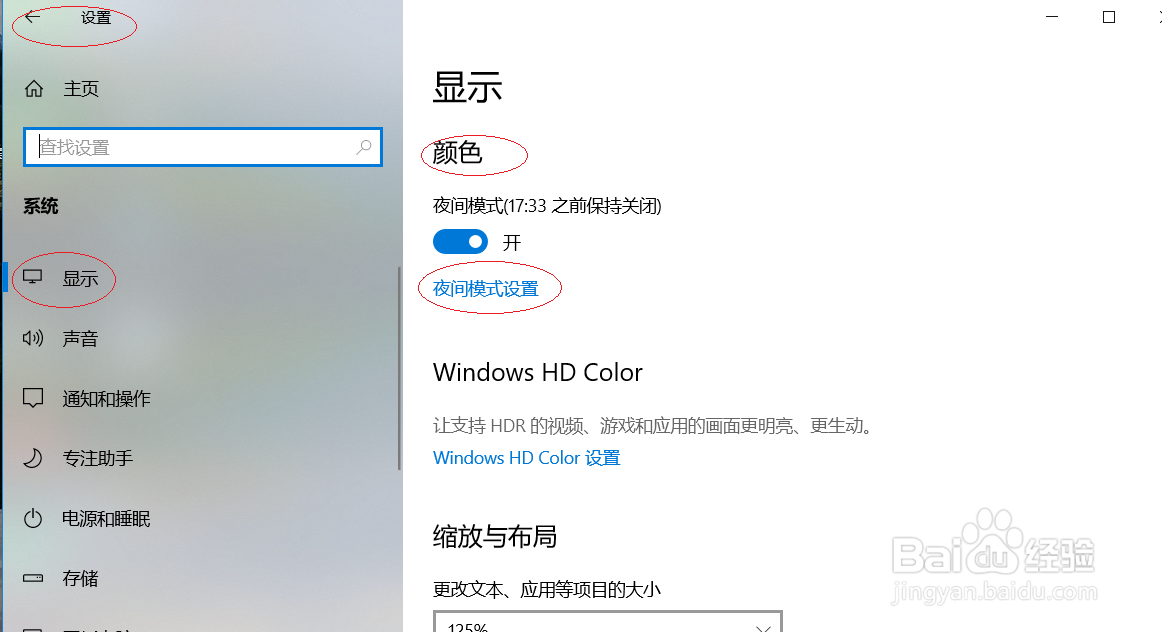Select 声音 in the sidebar

pos(80,339)
